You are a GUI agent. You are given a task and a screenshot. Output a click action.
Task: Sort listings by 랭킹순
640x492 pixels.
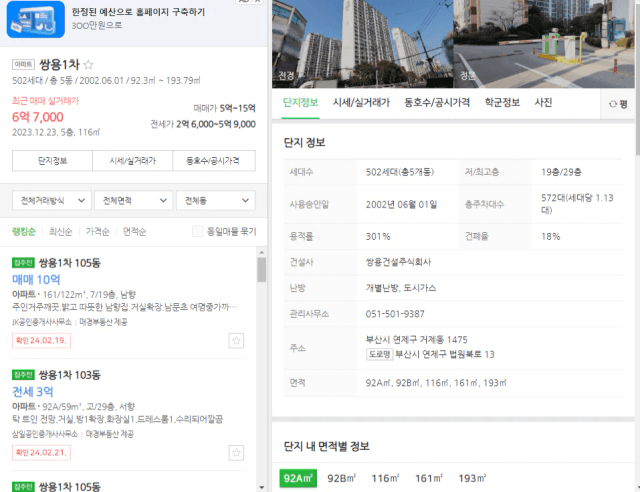24,232
